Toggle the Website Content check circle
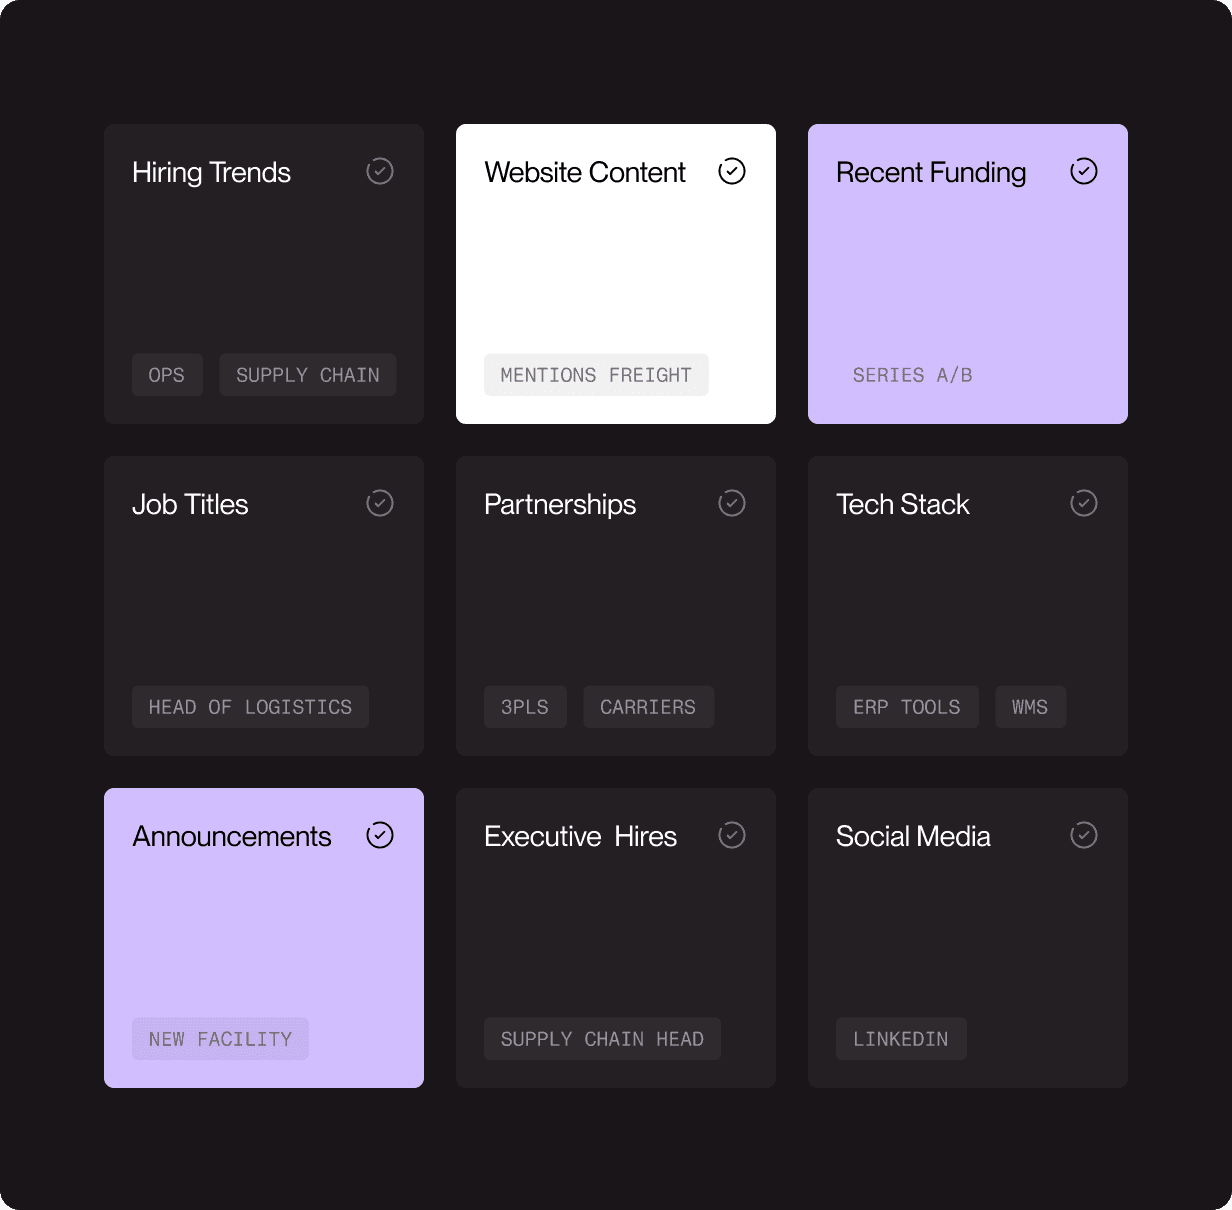1232x1210 pixels. 732,171
